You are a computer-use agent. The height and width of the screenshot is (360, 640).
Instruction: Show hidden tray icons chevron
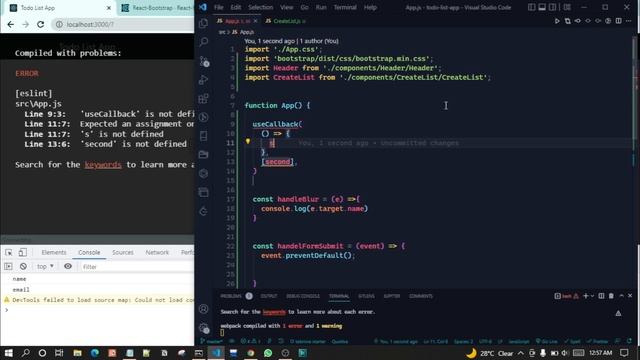pos(521,353)
